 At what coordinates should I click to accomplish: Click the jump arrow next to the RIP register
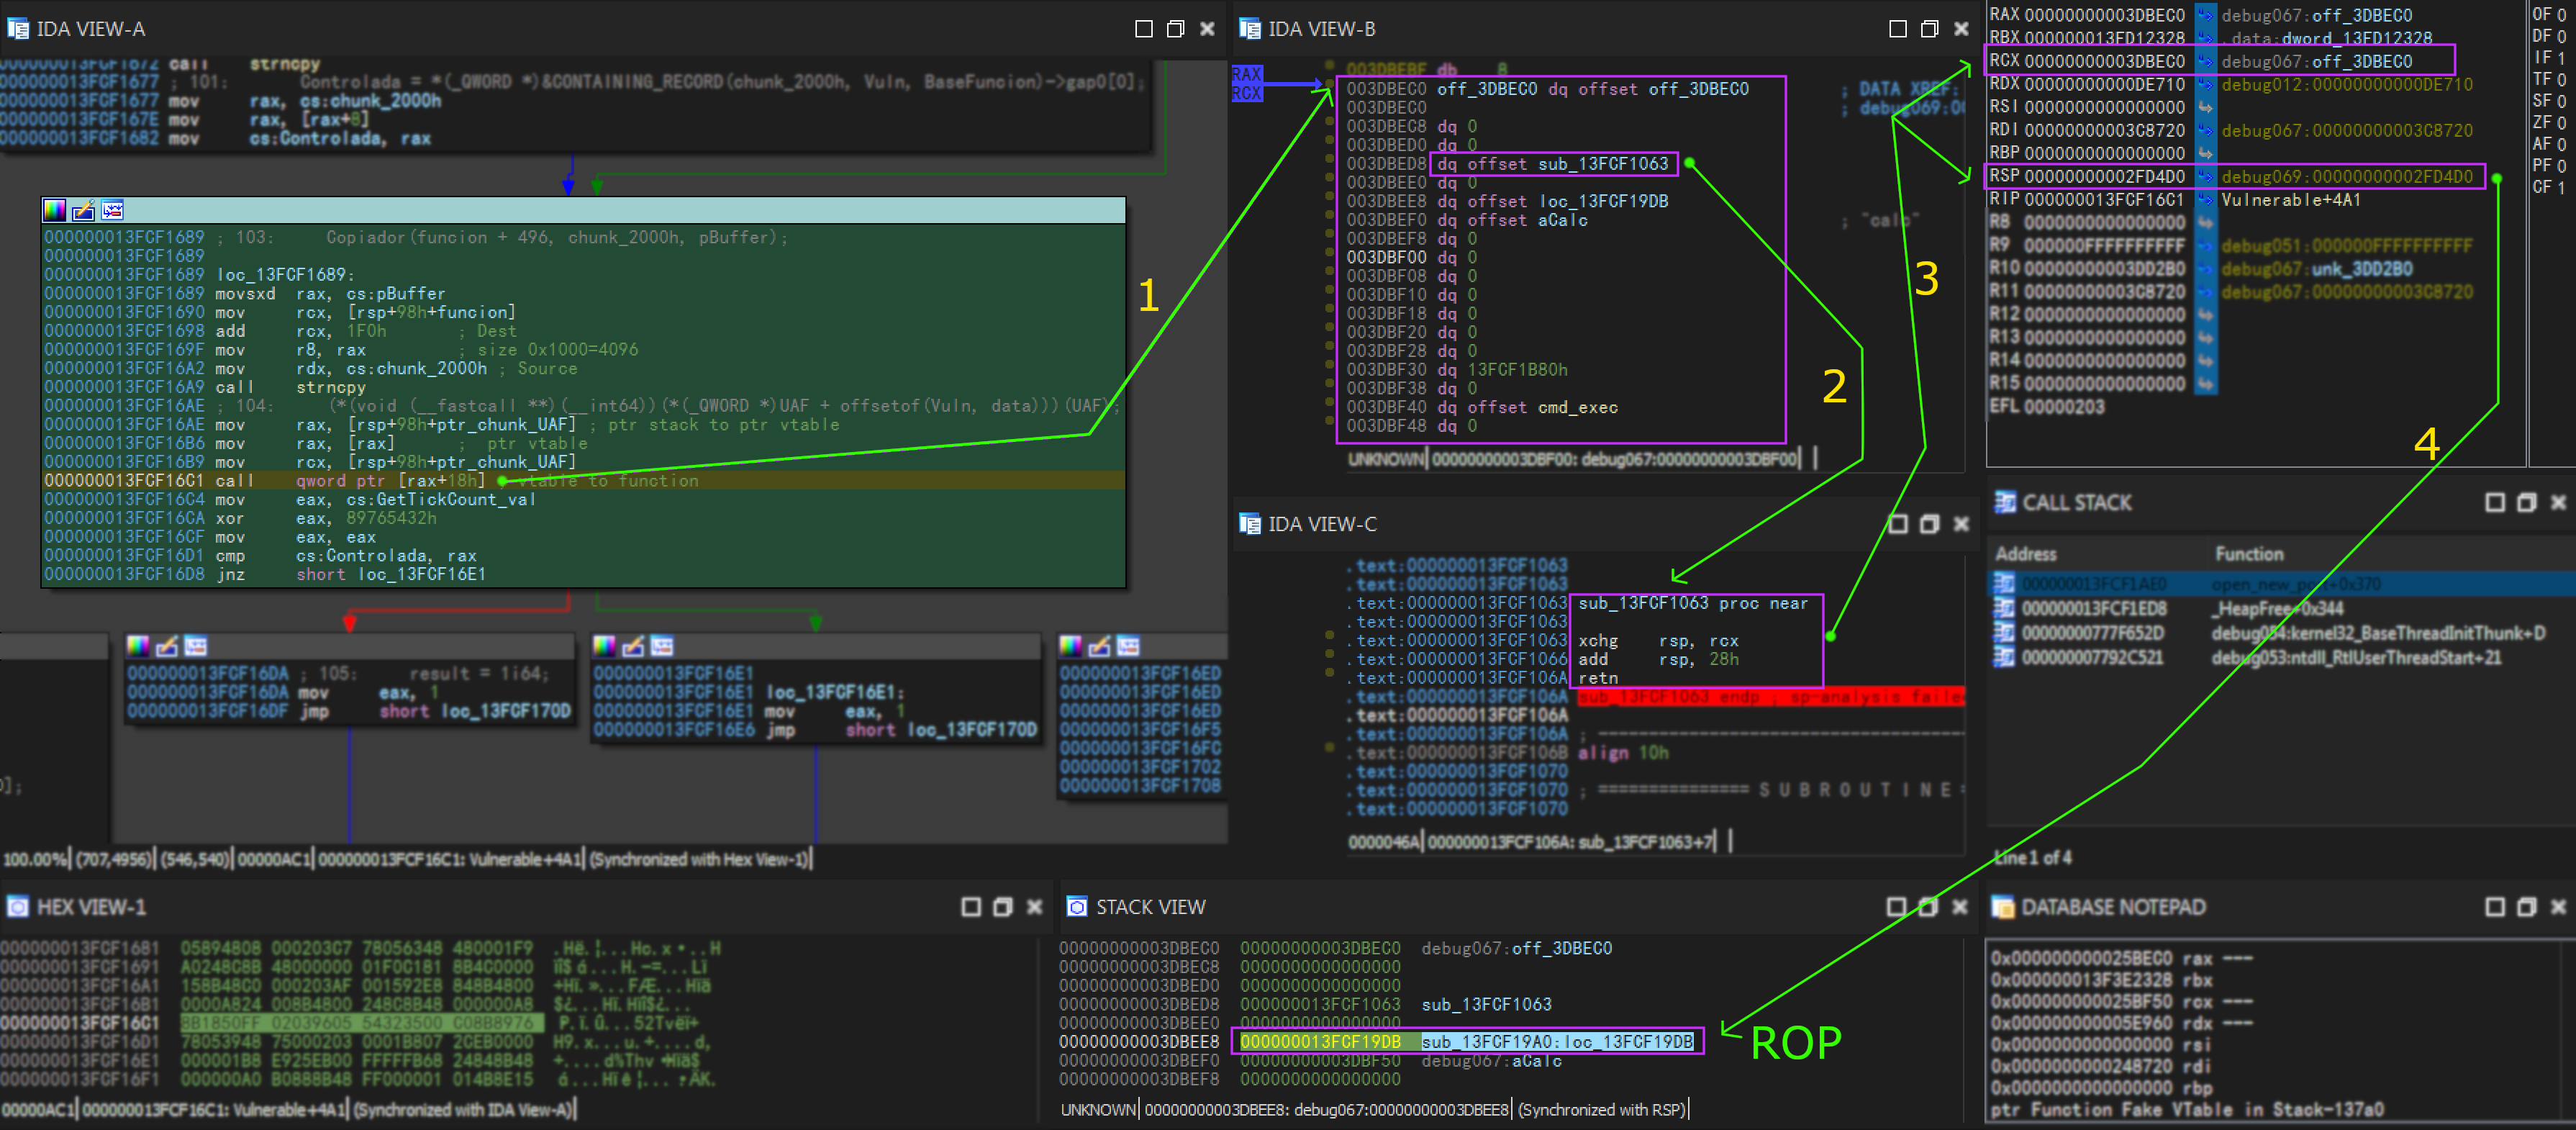(2205, 200)
